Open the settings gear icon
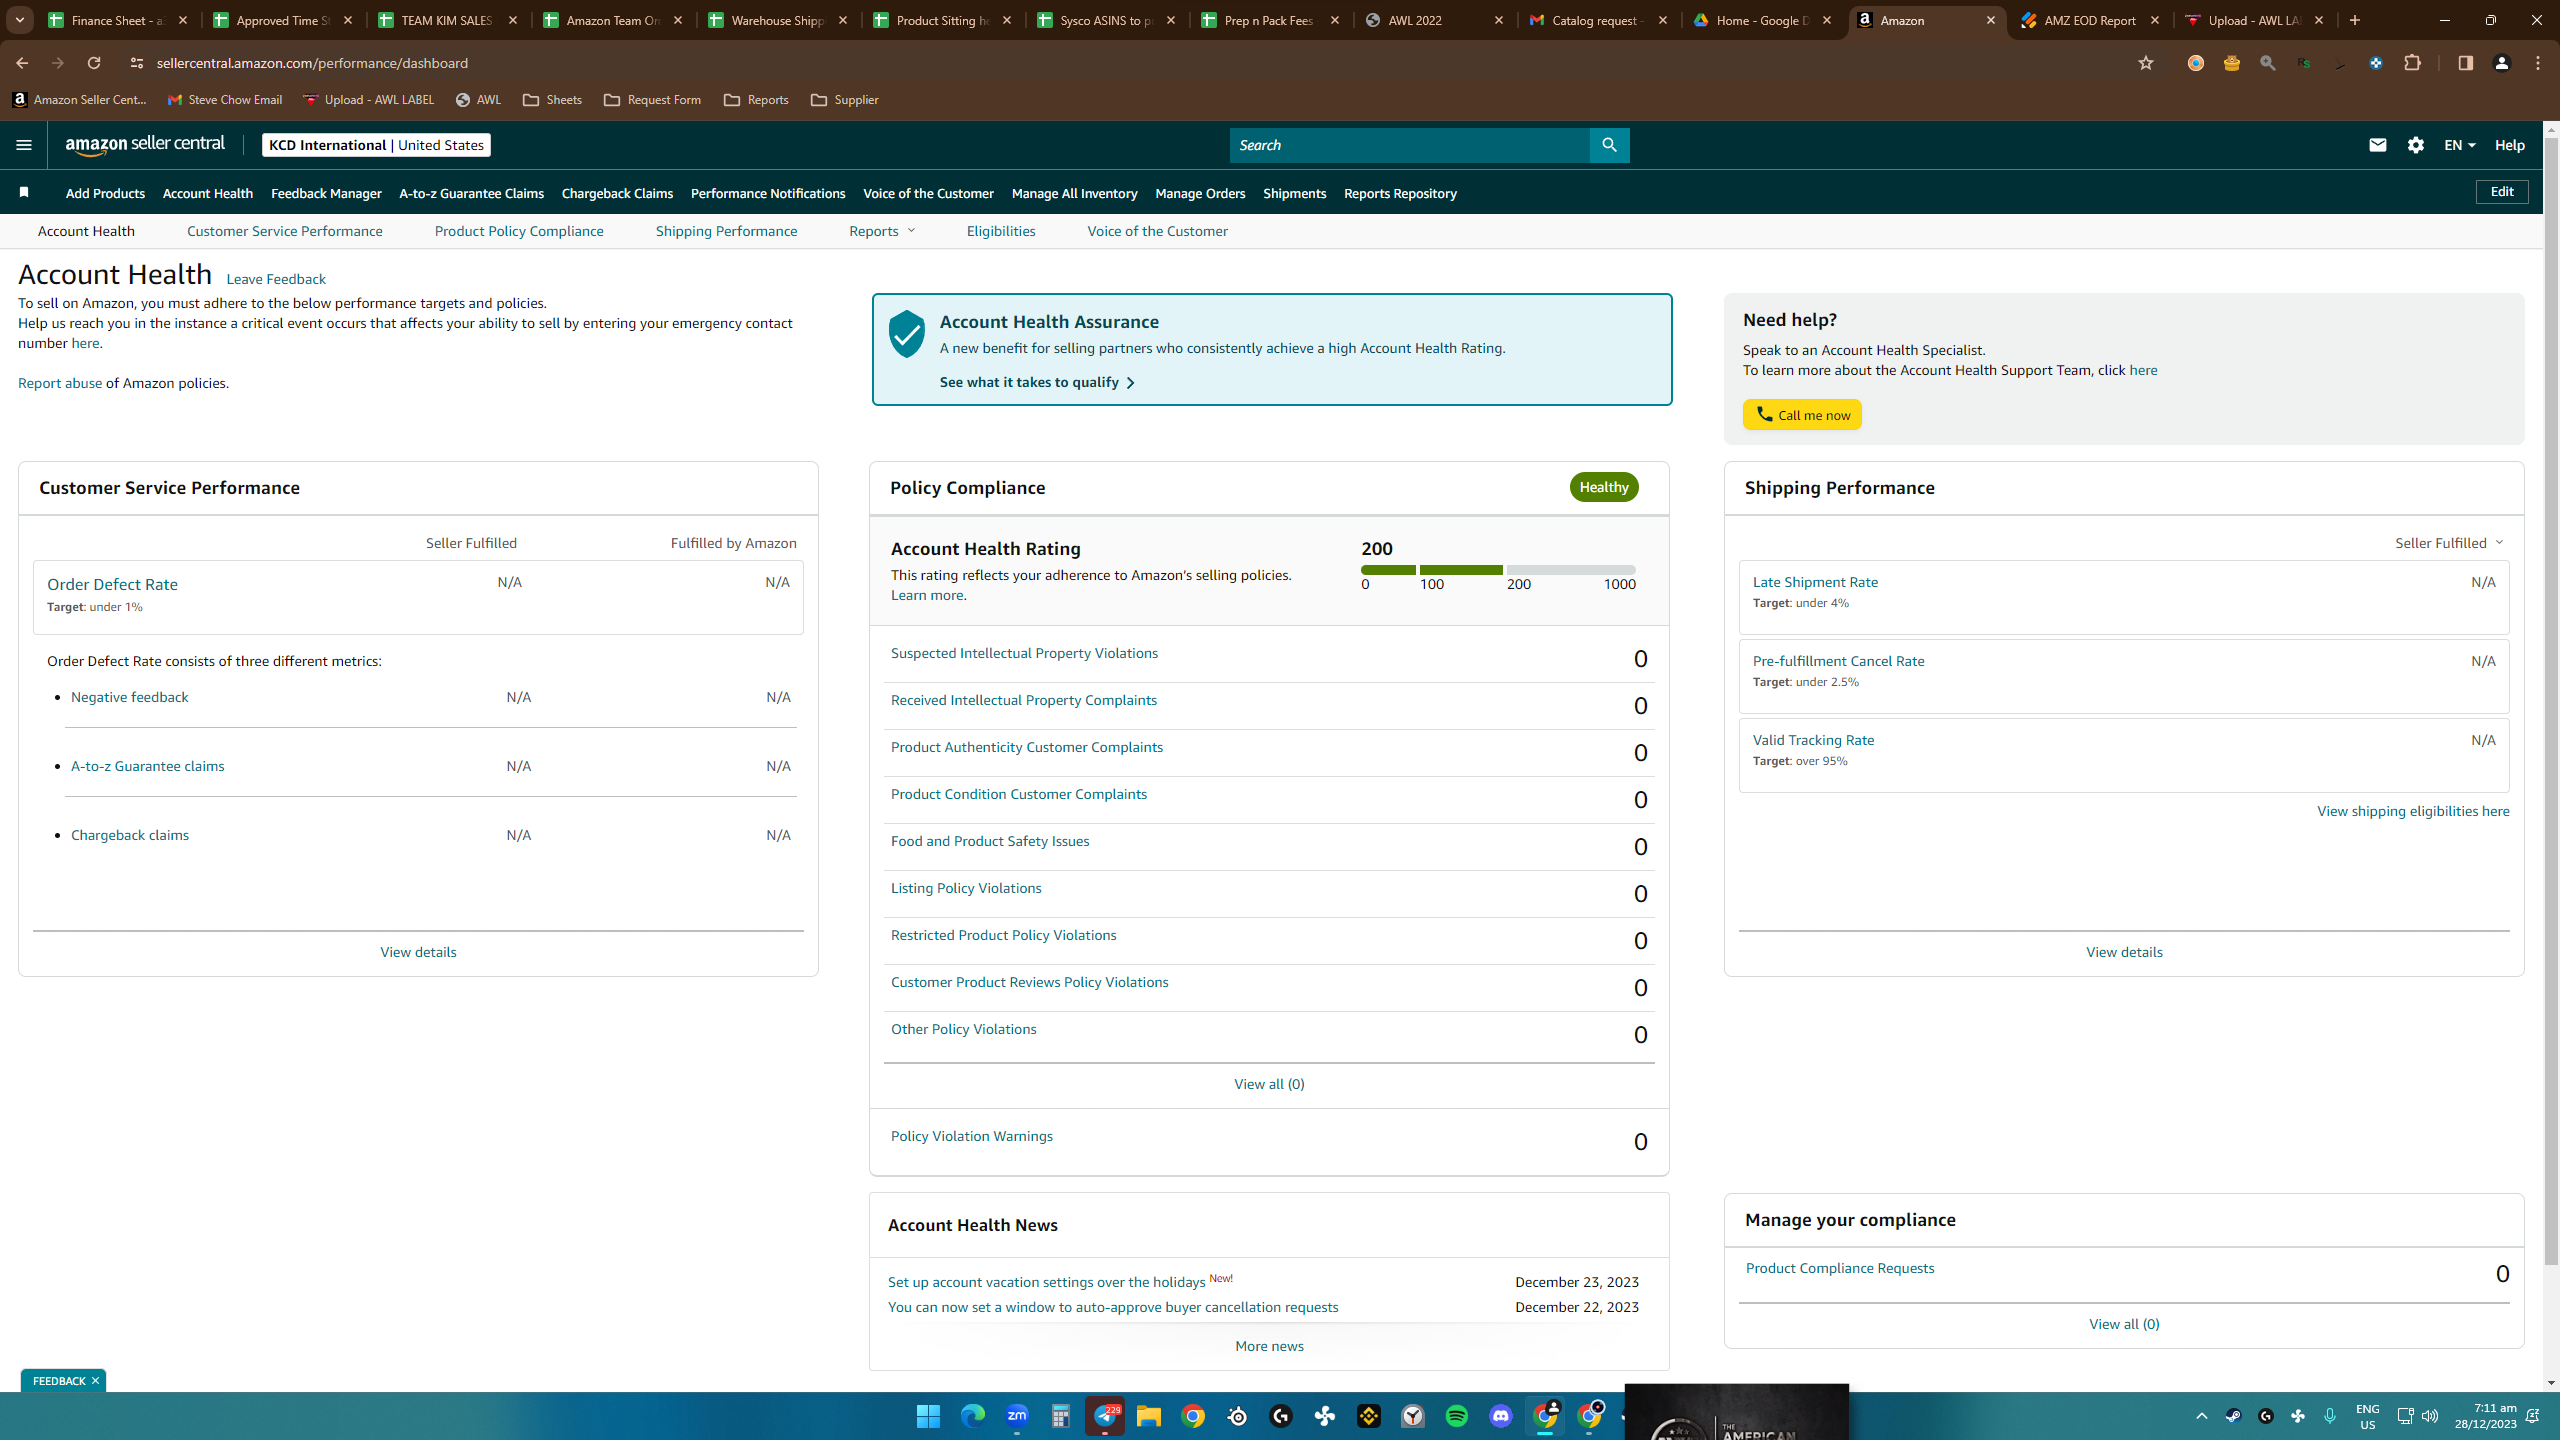Image resolution: width=2560 pixels, height=1440 pixels. 2416,145
